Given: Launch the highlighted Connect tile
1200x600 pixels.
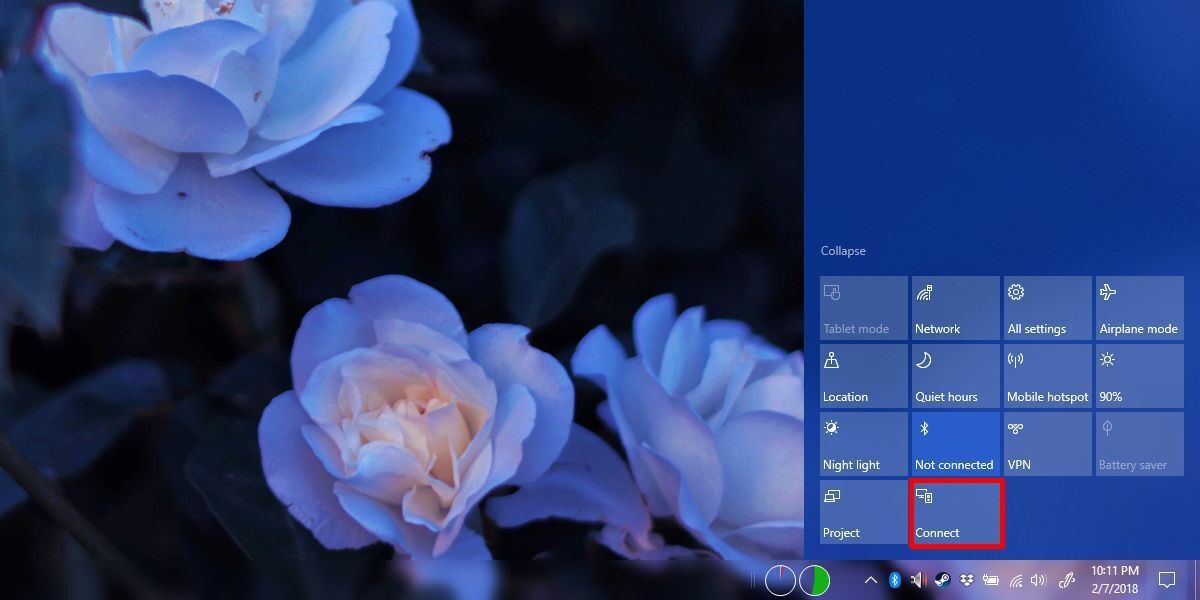Looking at the screenshot, I should click(955, 512).
